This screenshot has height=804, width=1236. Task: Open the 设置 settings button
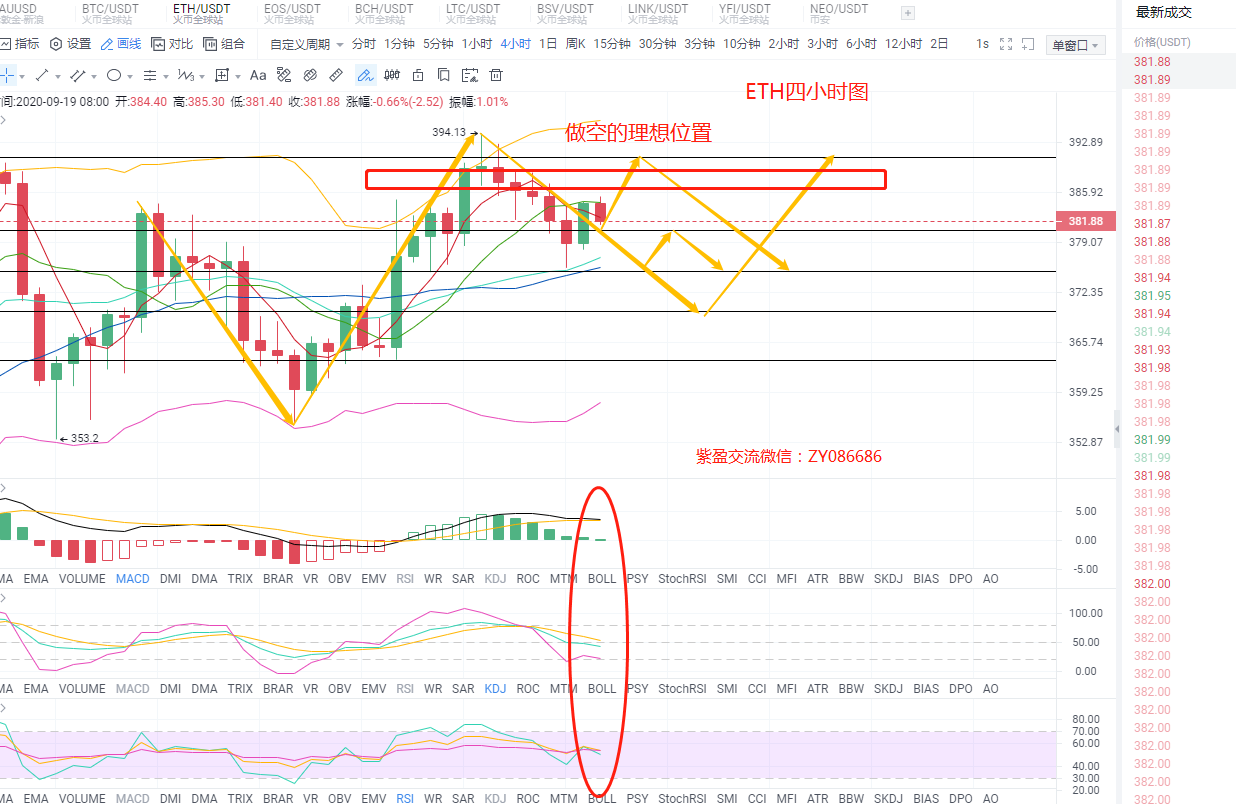coord(70,44)
